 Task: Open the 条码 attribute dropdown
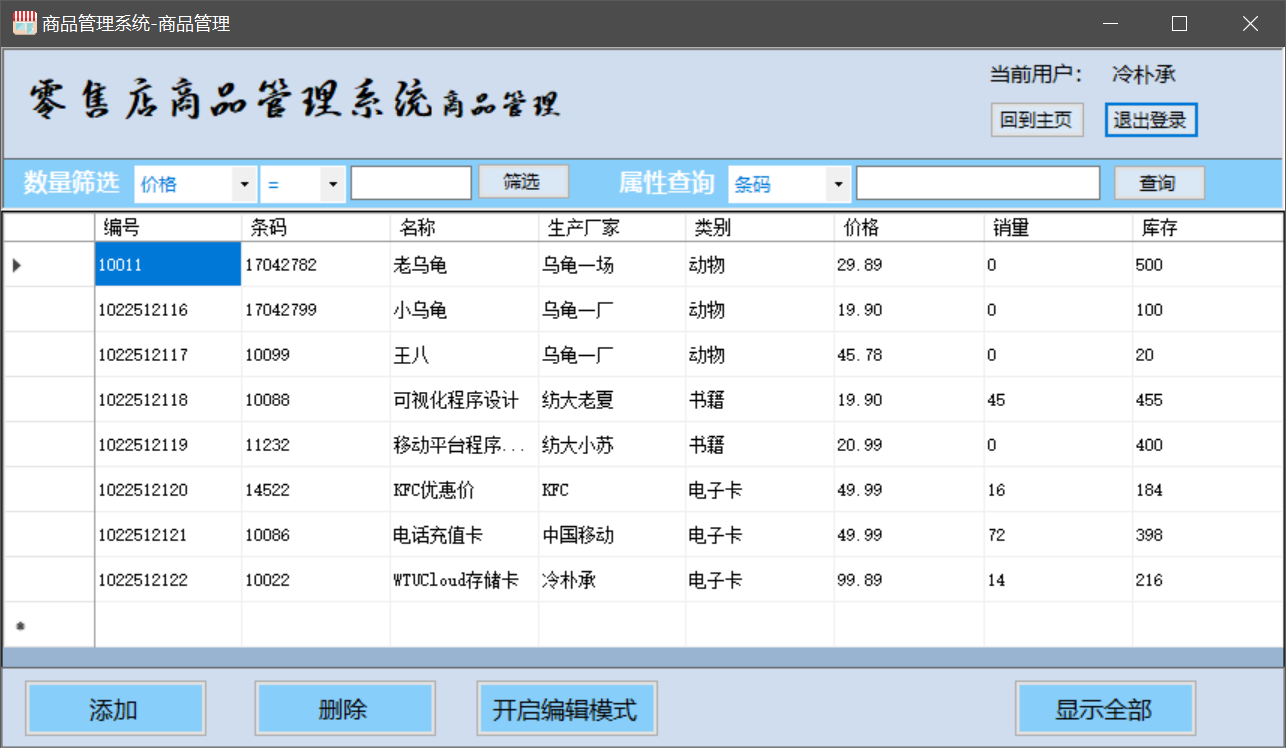[789, 184]
